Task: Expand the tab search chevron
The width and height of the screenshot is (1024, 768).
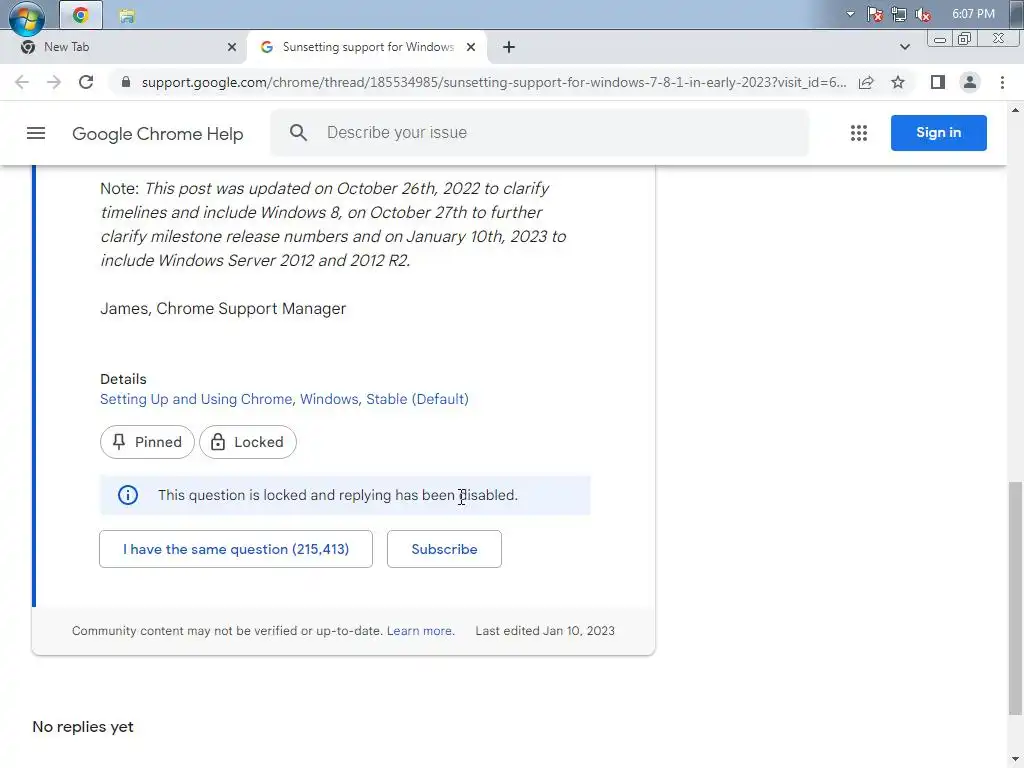Action: (x=904, y=47)
